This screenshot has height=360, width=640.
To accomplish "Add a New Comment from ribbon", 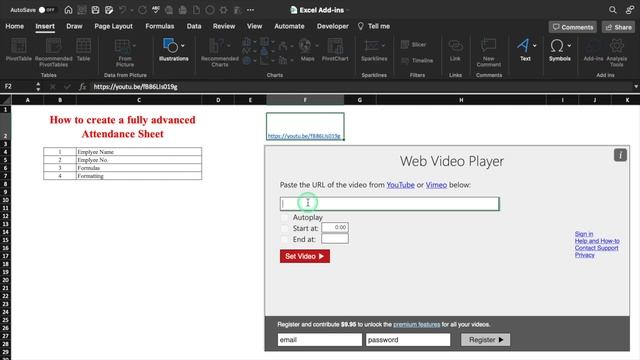I will [x=489, y=52].
